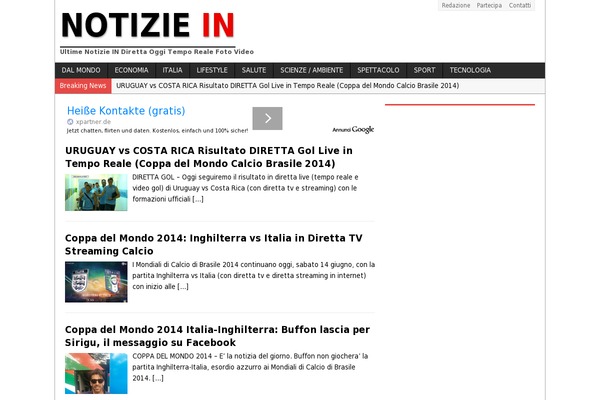Screen dimensions: 600x400
Task: Open the Heiße Kontakte (gratis) ad
Action: 126,111
